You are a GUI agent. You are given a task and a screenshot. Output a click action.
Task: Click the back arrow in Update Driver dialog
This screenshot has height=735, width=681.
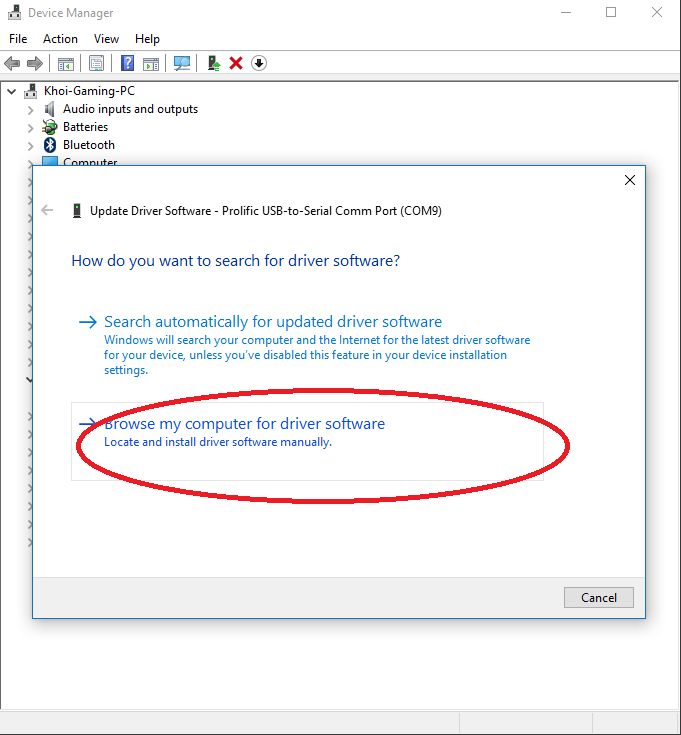(47, 210)
